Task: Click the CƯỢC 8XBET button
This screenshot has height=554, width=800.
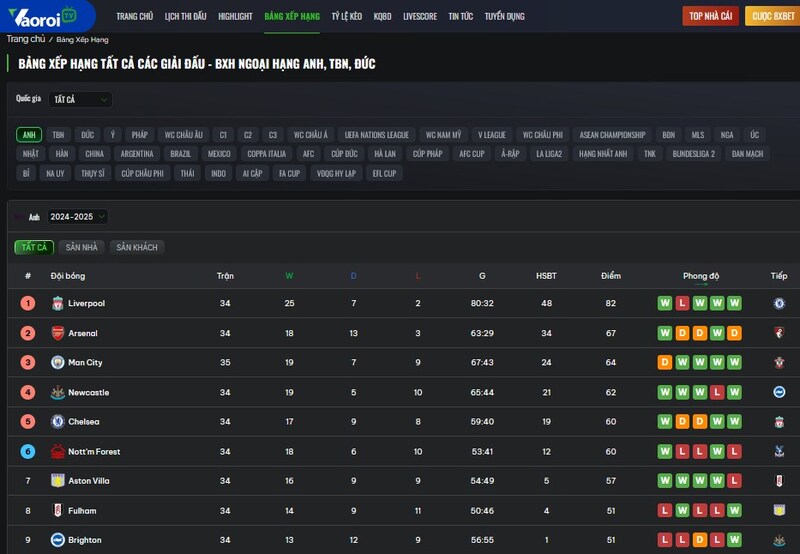Action: (773, 16)
